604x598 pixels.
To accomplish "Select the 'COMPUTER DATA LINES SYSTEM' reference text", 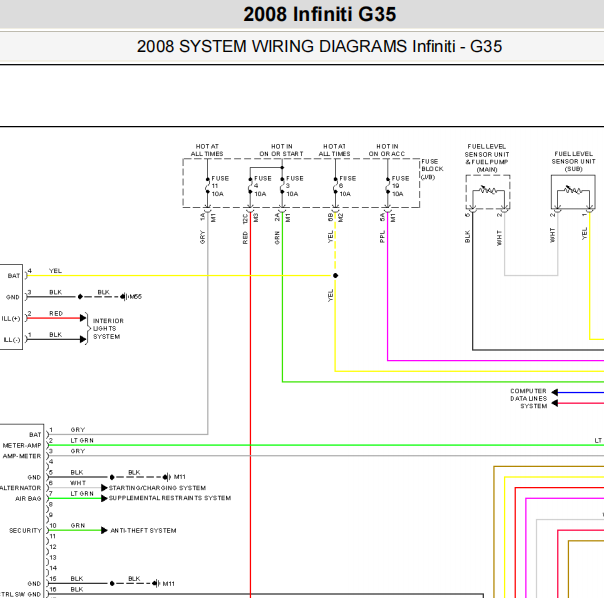I will (528, 398).
